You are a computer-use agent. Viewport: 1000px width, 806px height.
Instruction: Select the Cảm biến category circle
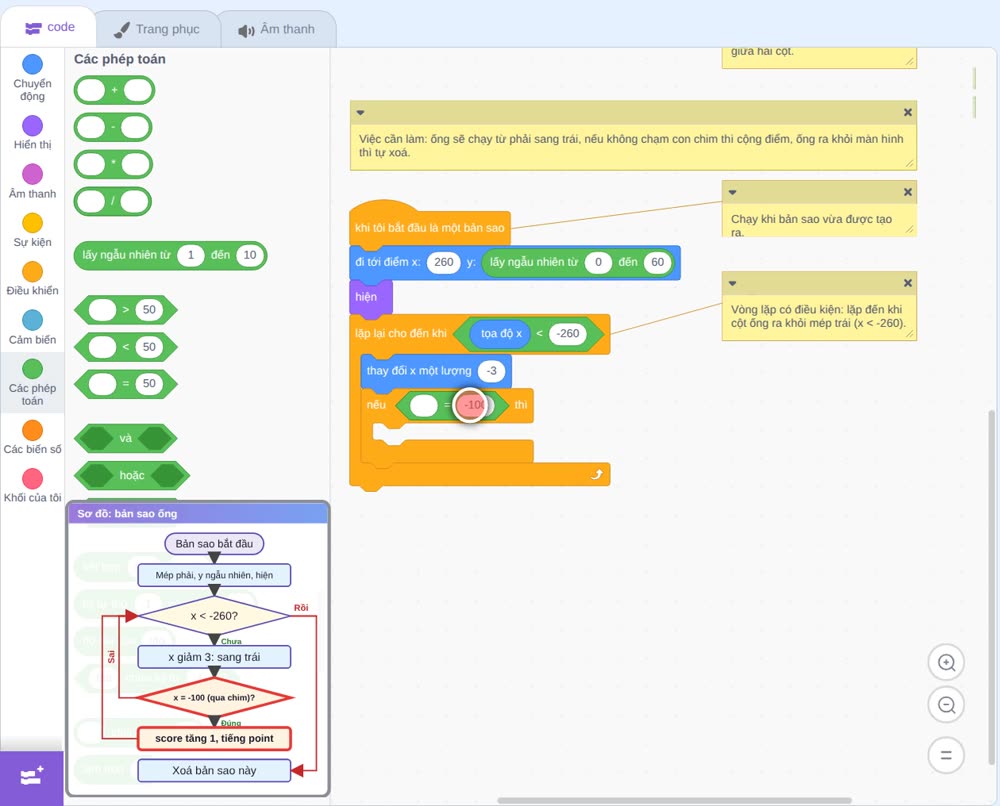[32, 320]
